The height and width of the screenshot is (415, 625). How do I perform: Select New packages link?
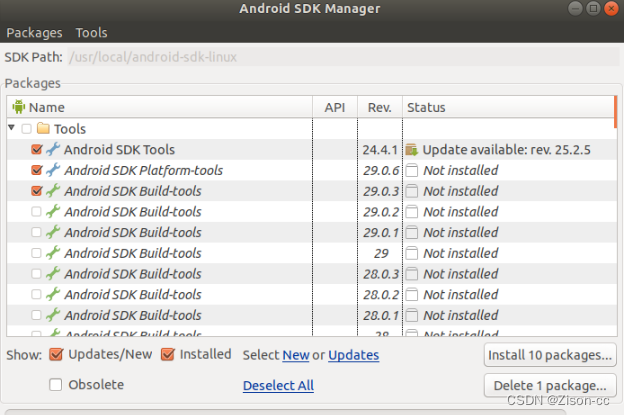(296, 355)
